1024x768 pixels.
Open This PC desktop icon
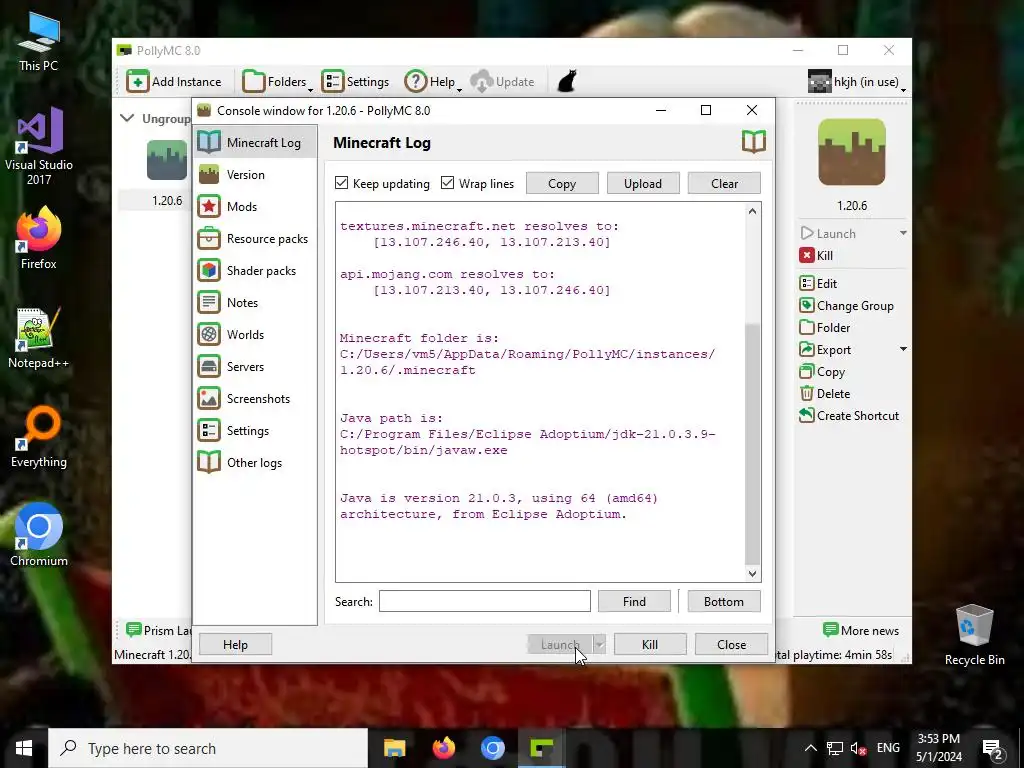pyautogui.click(x=39, y=40)
